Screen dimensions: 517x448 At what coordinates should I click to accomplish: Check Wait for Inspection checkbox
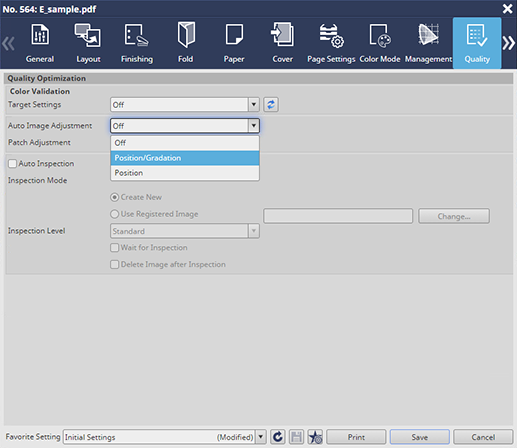(x=114, y=247)
